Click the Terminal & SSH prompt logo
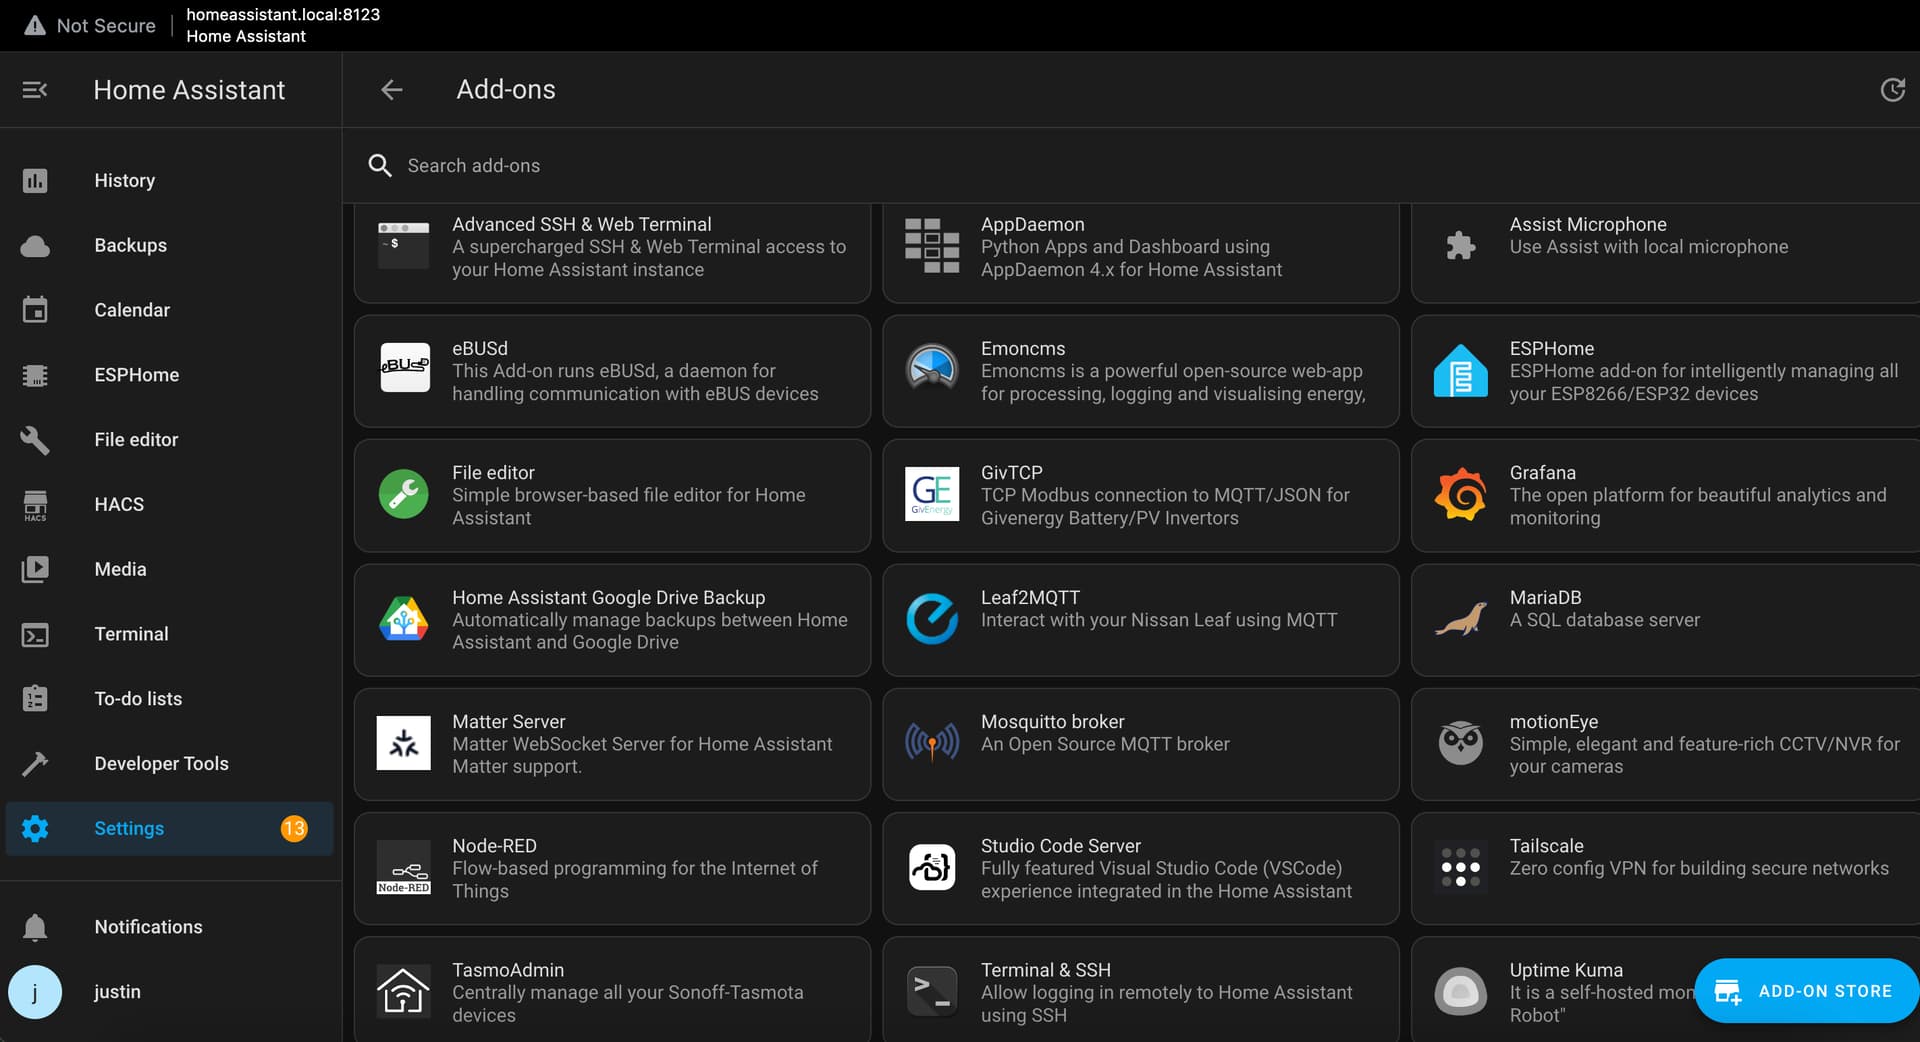This screenshot has height=1042, width=1920. (x=932, y=991)
